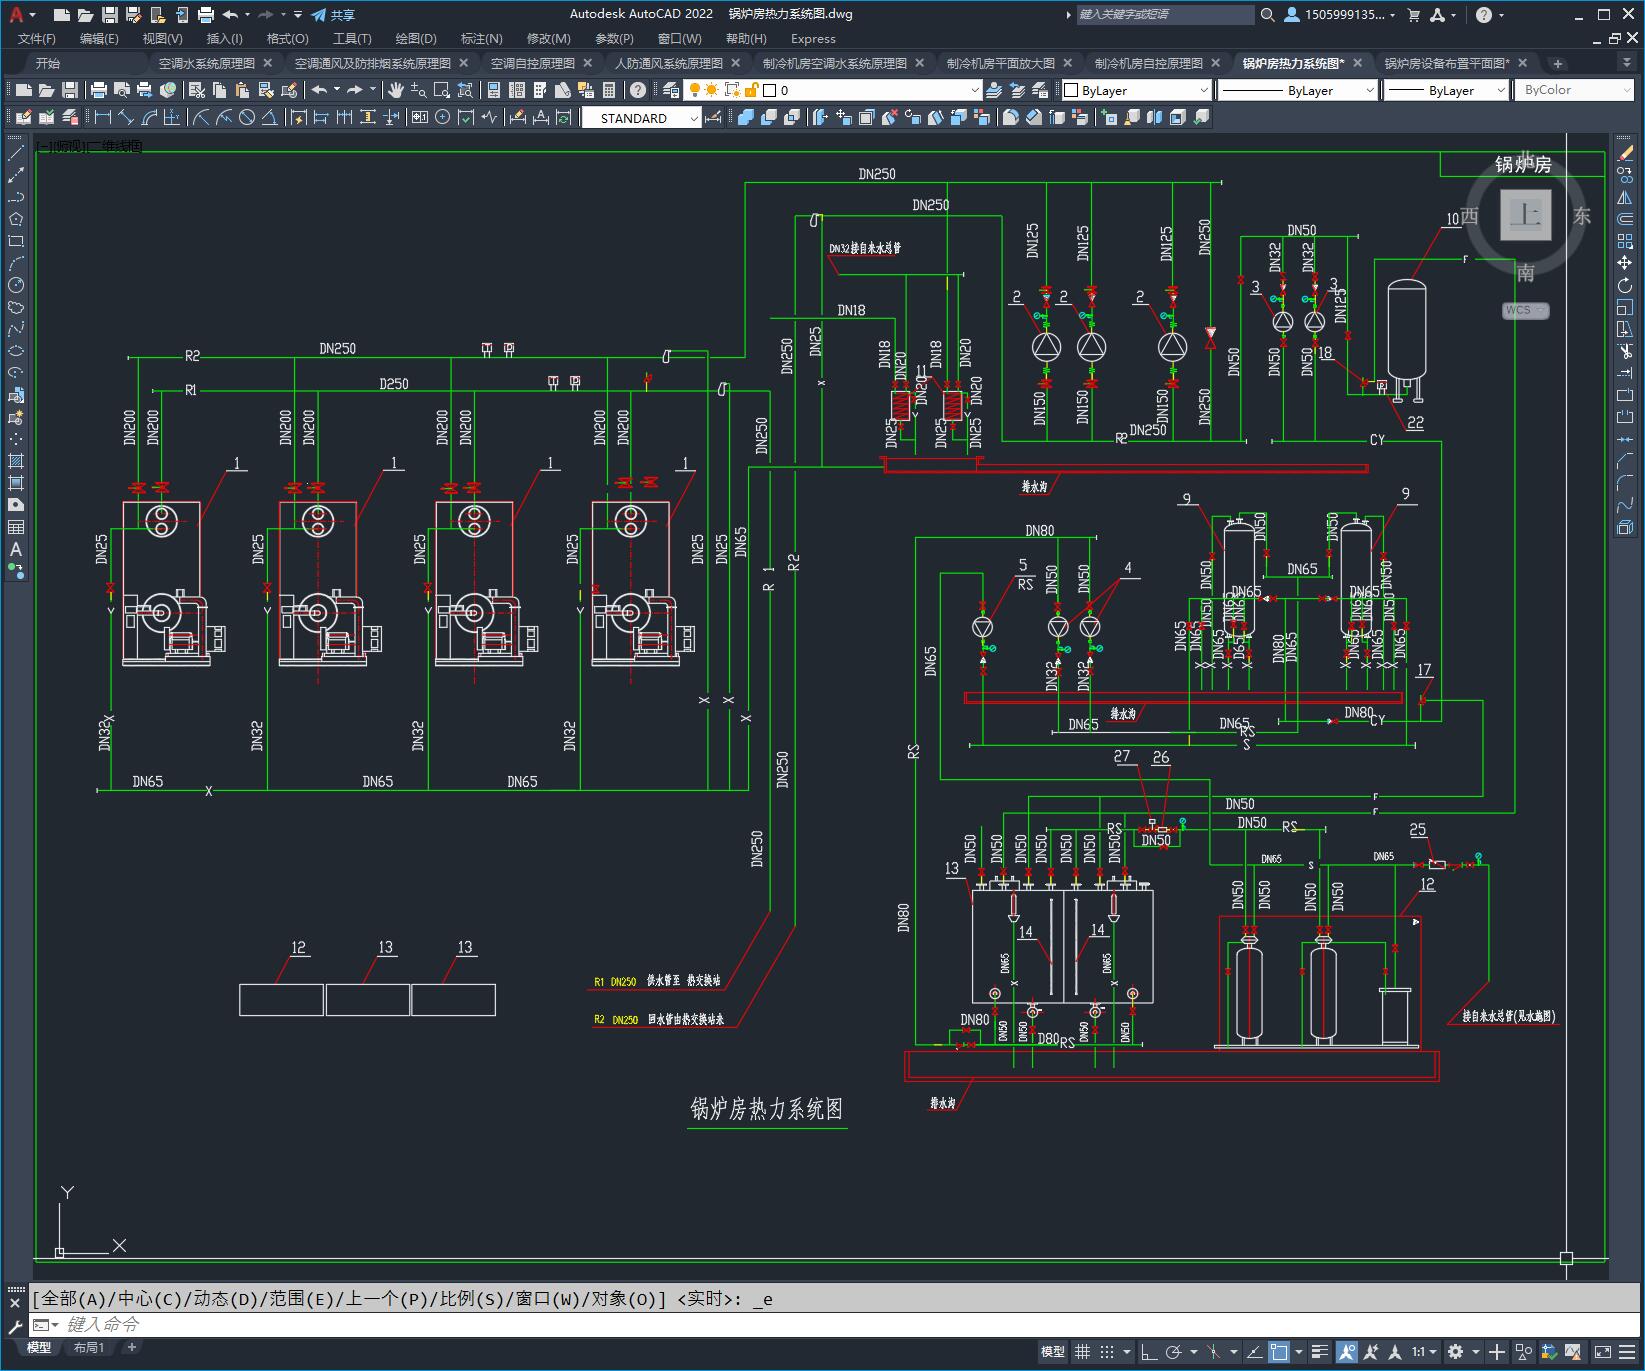Open the 文件(F) menu

[x=37, y=38]
